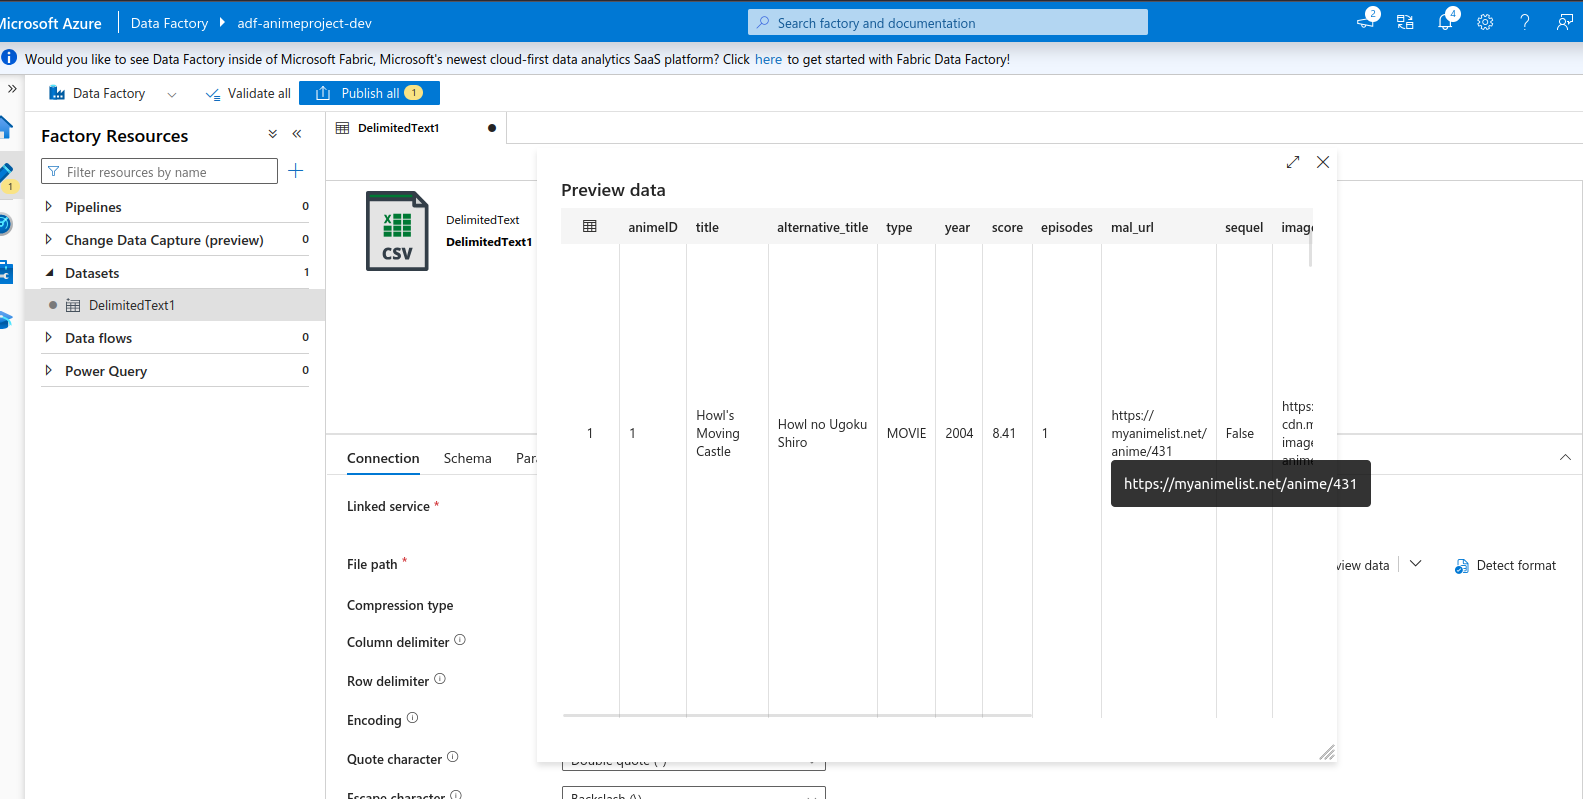Click the 2004 year cell

click(x=959, y=433)
